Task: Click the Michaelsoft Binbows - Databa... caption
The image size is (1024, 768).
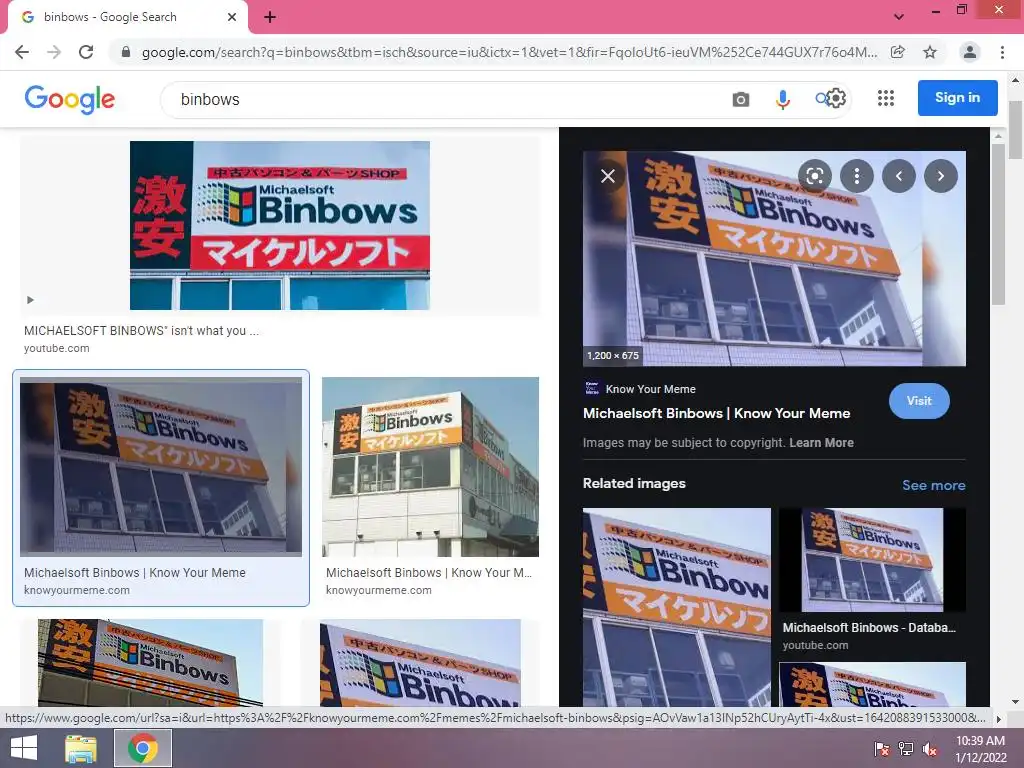Action: pos(869,628)
